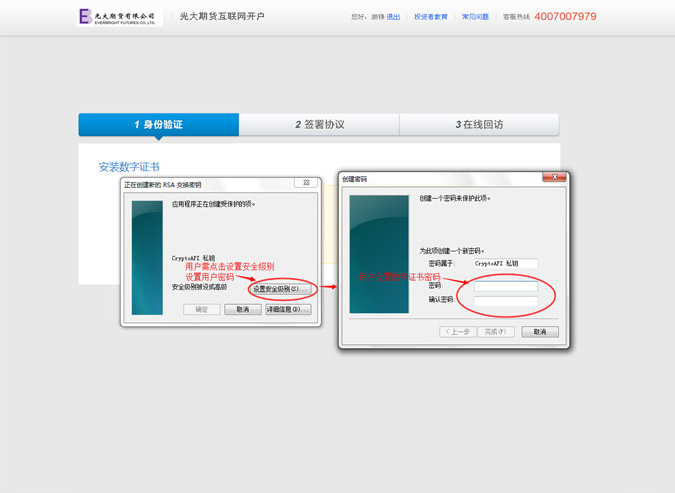Click the 退出 logout link
Image resolution: width=675 pixels, height=493 pixels.
click(393, 17)
